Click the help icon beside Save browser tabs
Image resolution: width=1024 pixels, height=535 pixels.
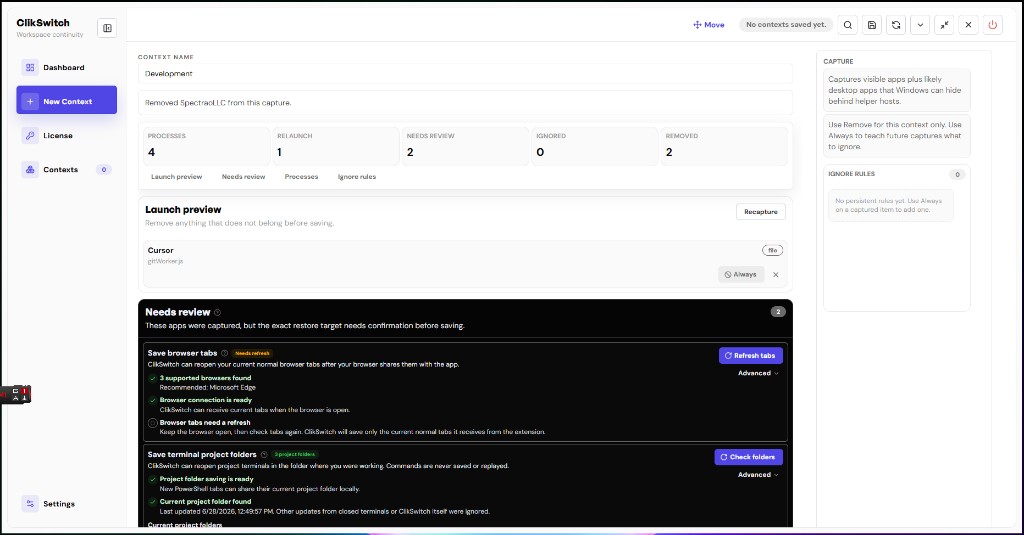point(225,353)
